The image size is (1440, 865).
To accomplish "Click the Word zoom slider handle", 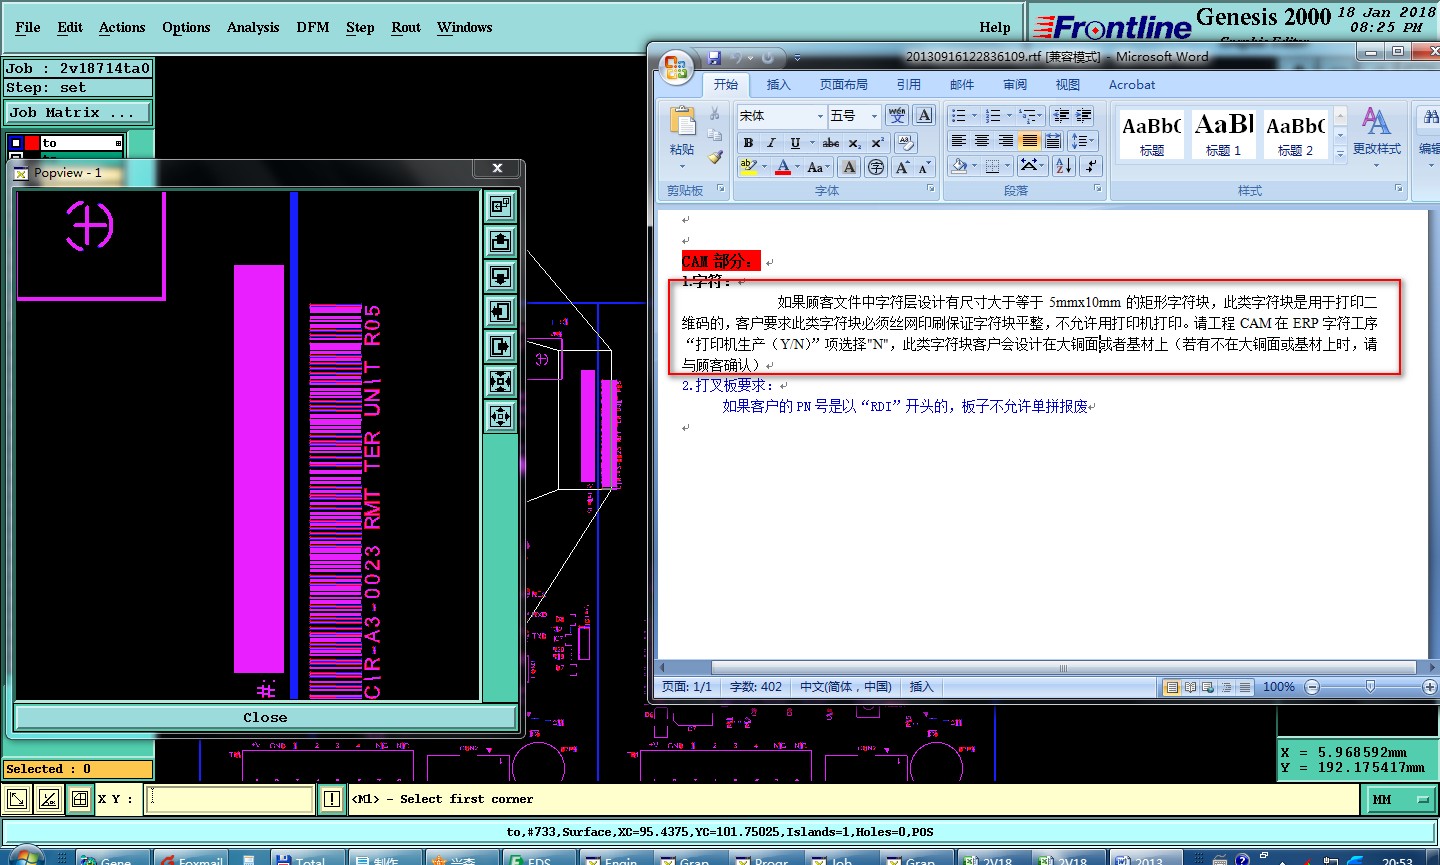I will click(1370, 687).
